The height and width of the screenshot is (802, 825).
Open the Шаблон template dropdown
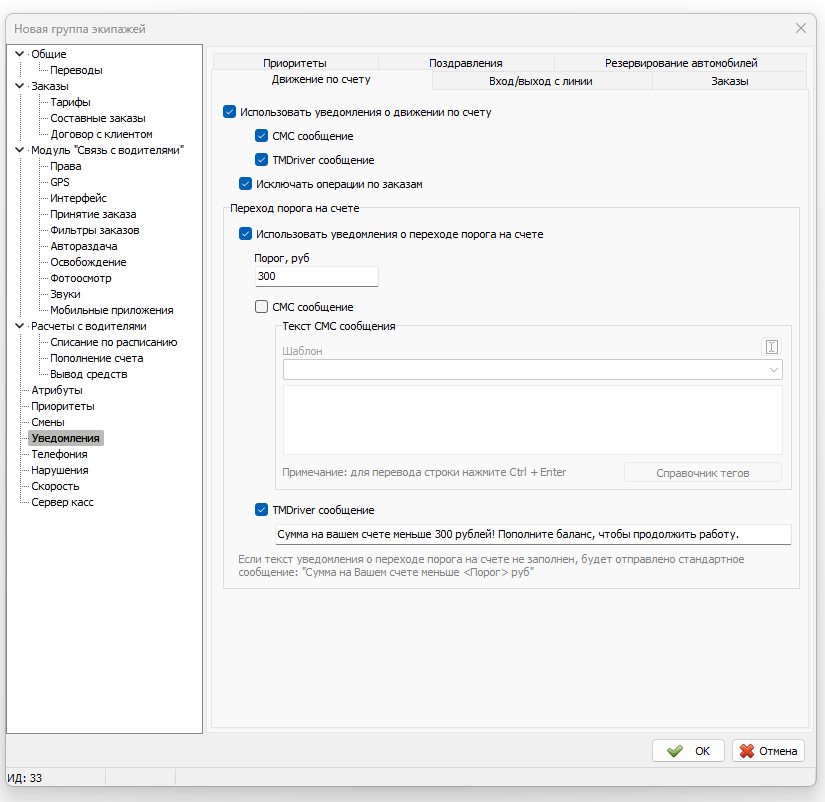point(532,369)
